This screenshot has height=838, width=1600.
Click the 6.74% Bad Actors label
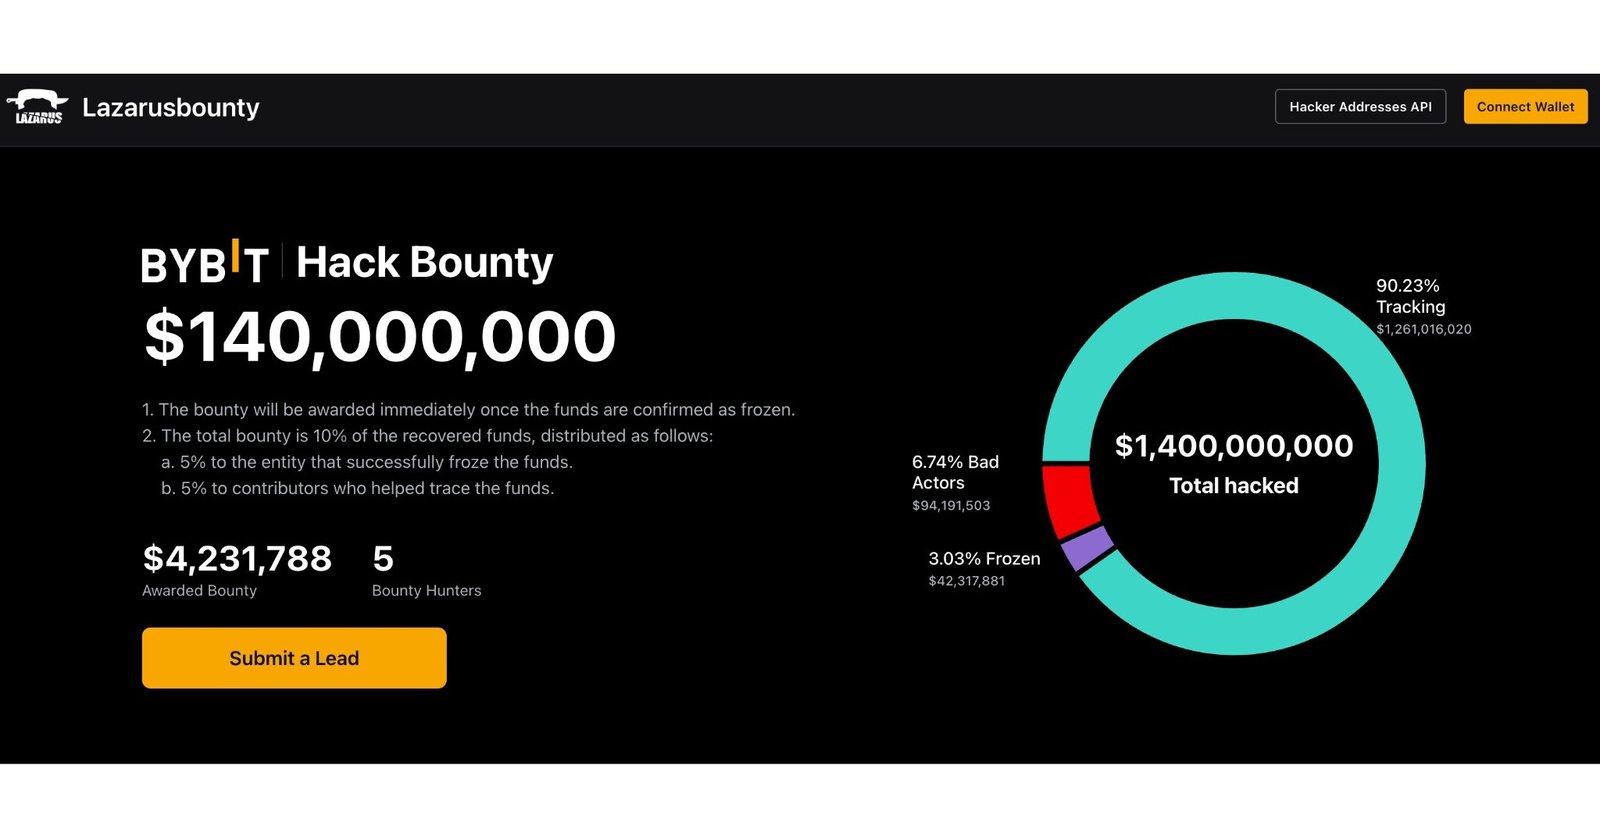[x=955, y=472]
